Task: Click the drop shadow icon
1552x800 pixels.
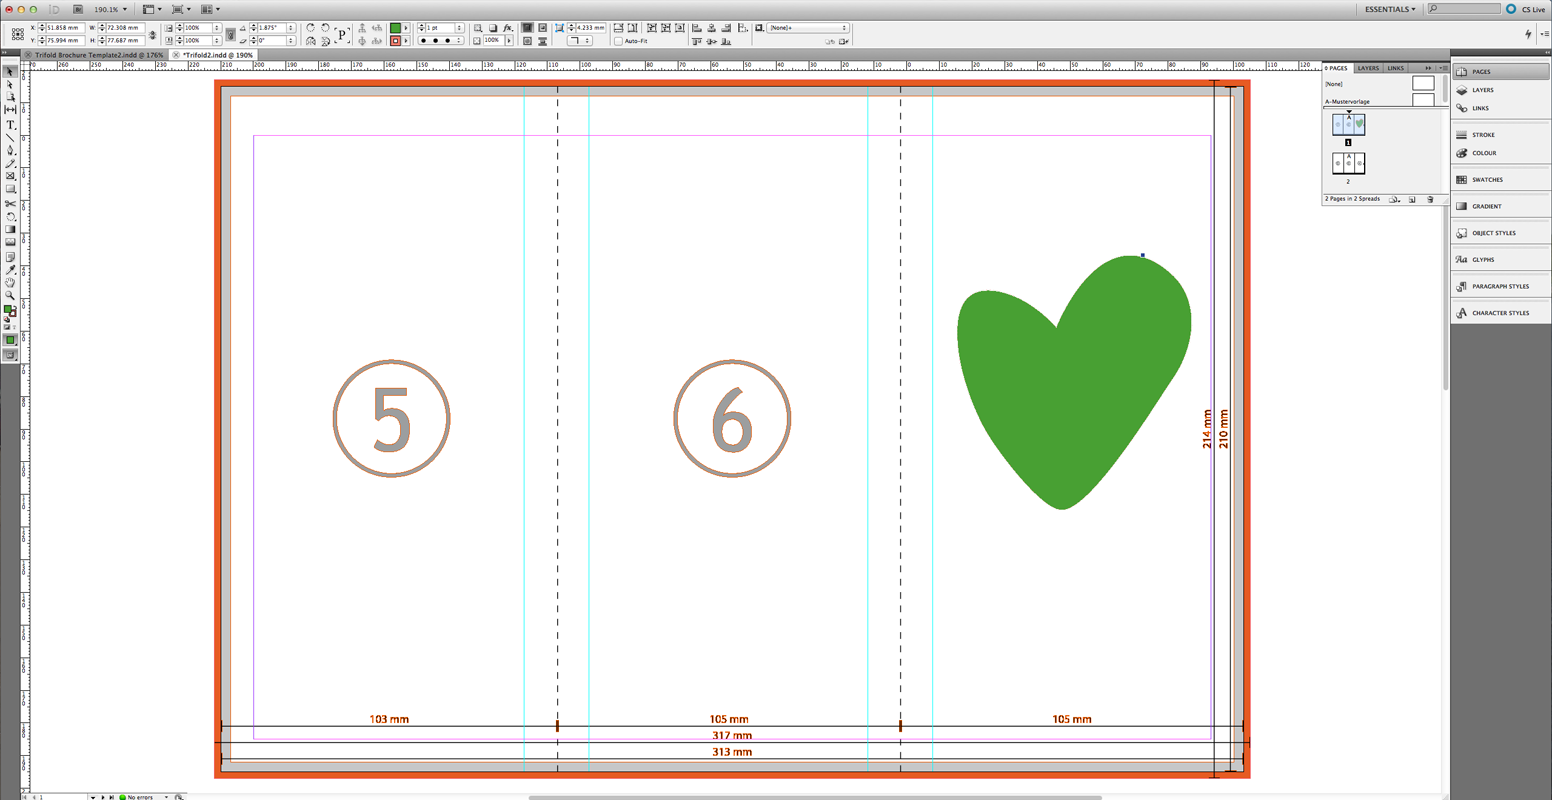Action: click(x=493, y=28)
